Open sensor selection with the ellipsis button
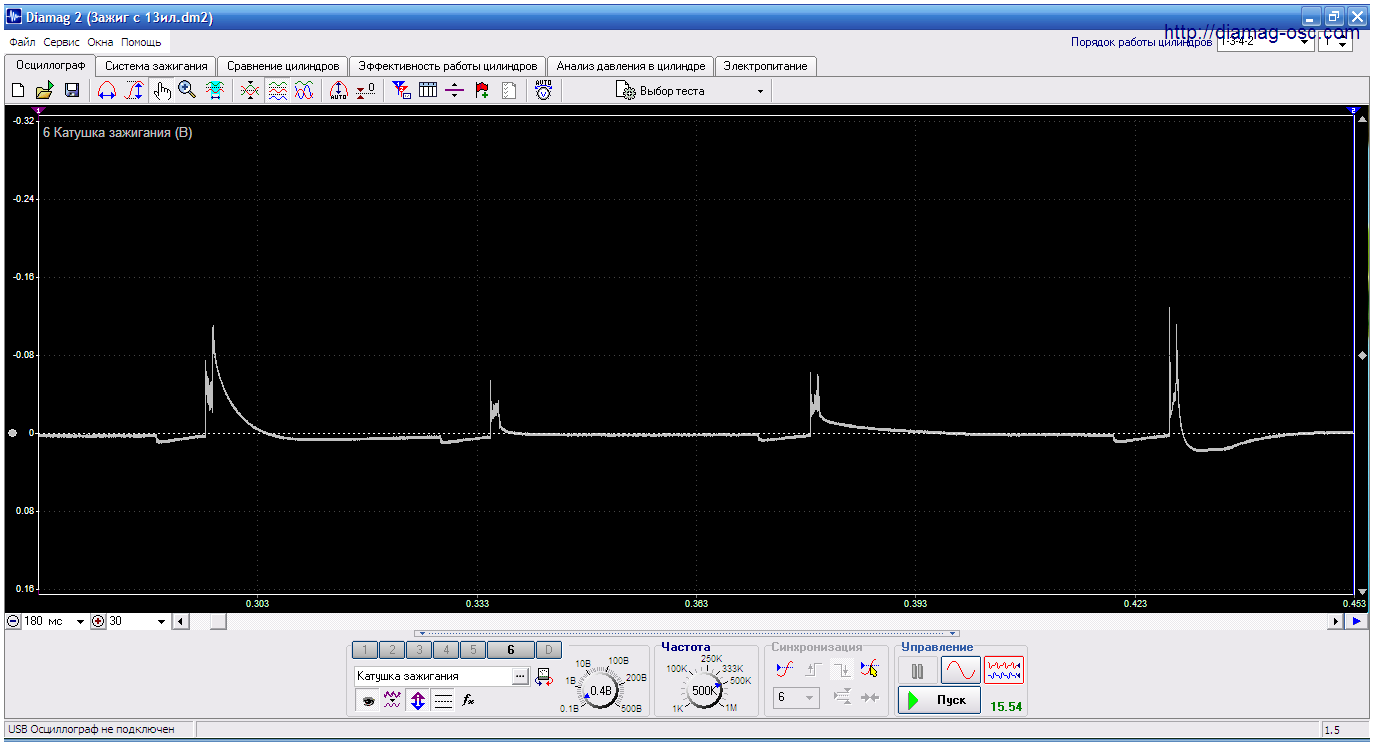The image size is (1374, 742). tap(520, 676)
